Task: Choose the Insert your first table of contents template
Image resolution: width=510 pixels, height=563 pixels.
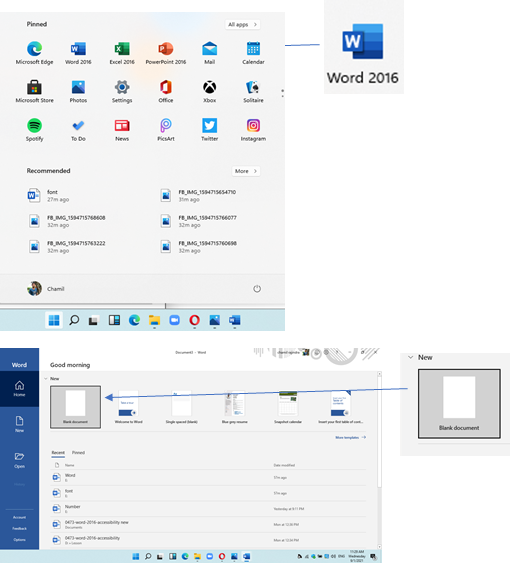Action: click(340, 407)
